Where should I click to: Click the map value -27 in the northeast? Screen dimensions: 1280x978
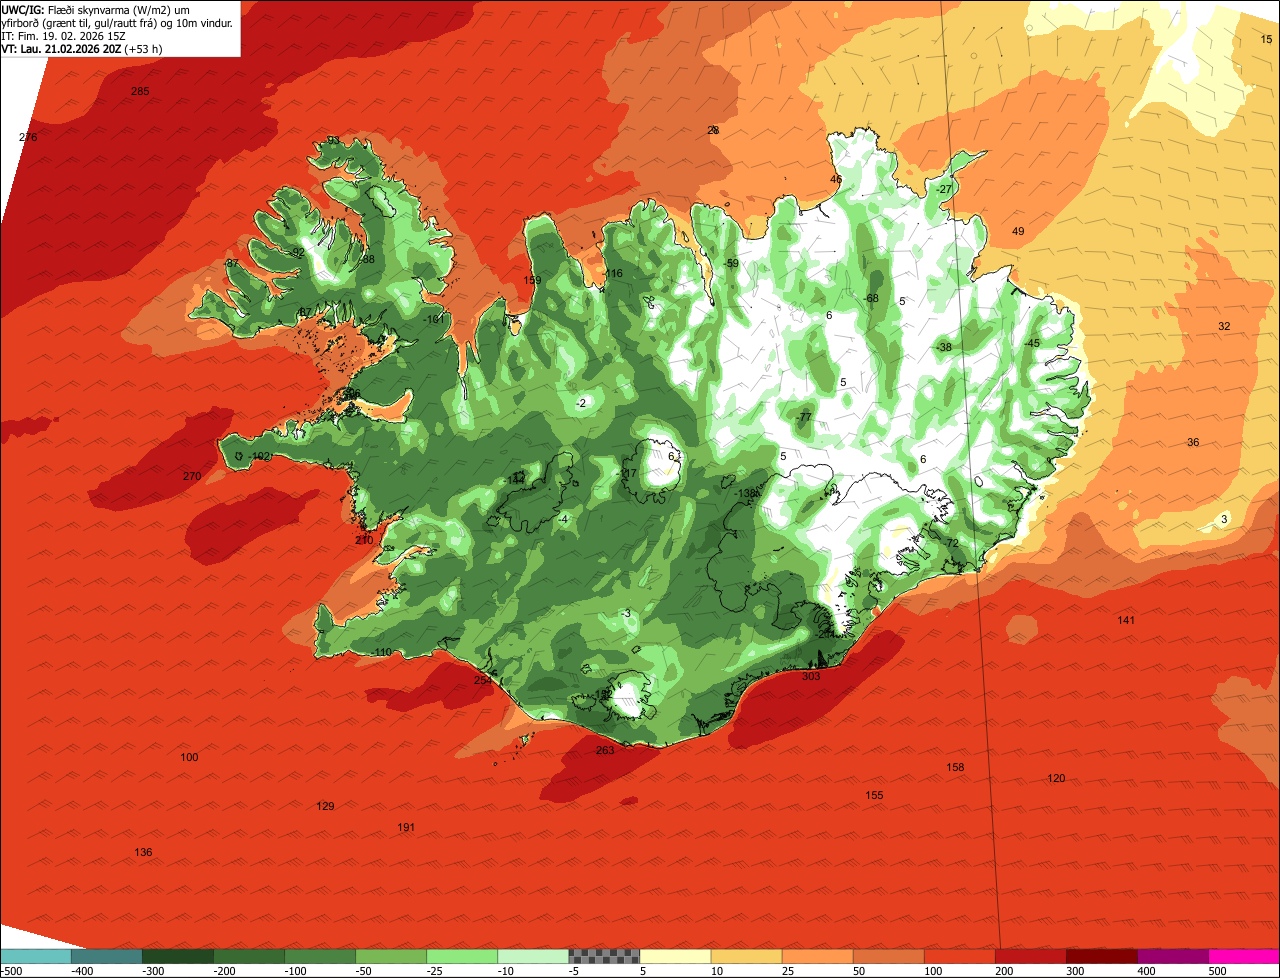pos(944,189)
